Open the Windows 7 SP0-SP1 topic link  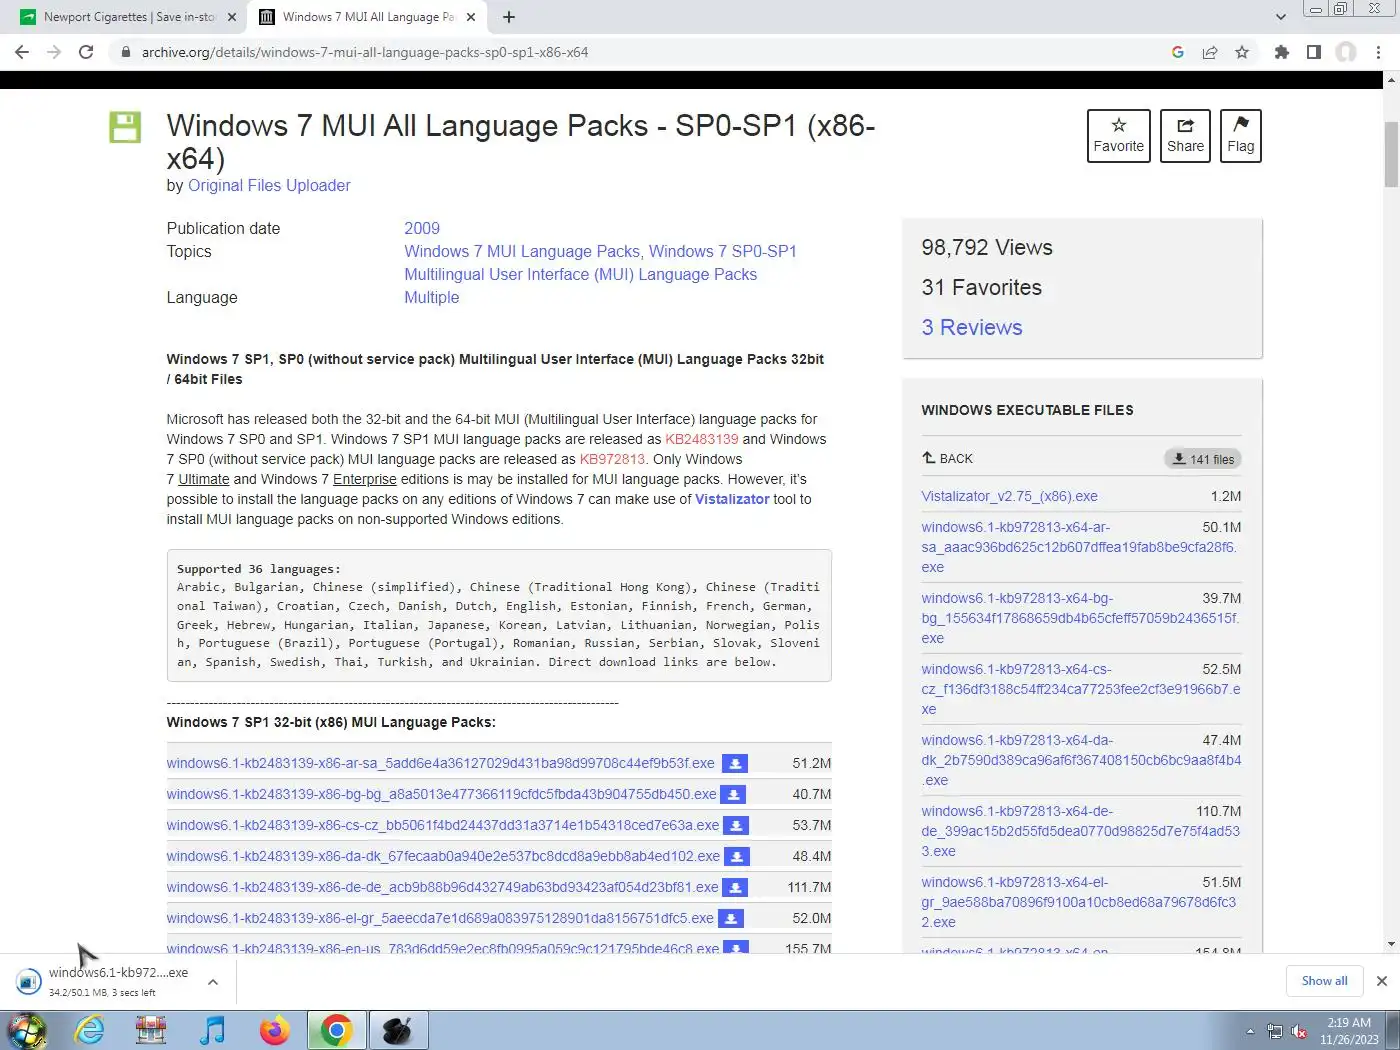pyautogui.click(x=722, y=251)
